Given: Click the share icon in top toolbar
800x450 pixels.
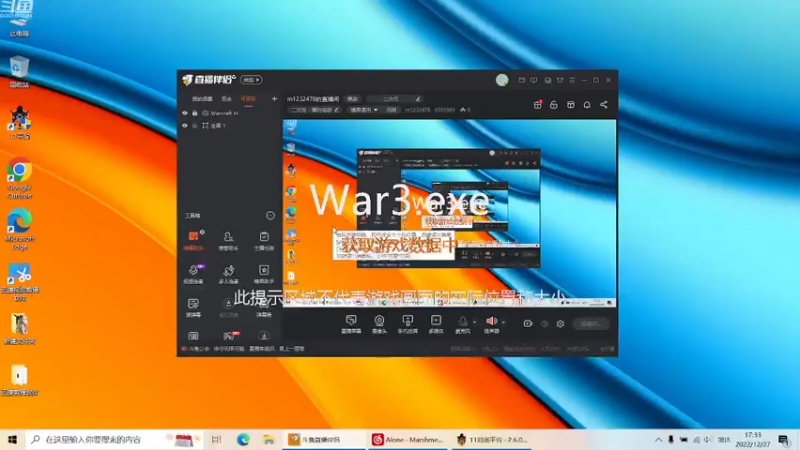Looking at the screenshot, I should pyautogui.click(x=604, y=105).
